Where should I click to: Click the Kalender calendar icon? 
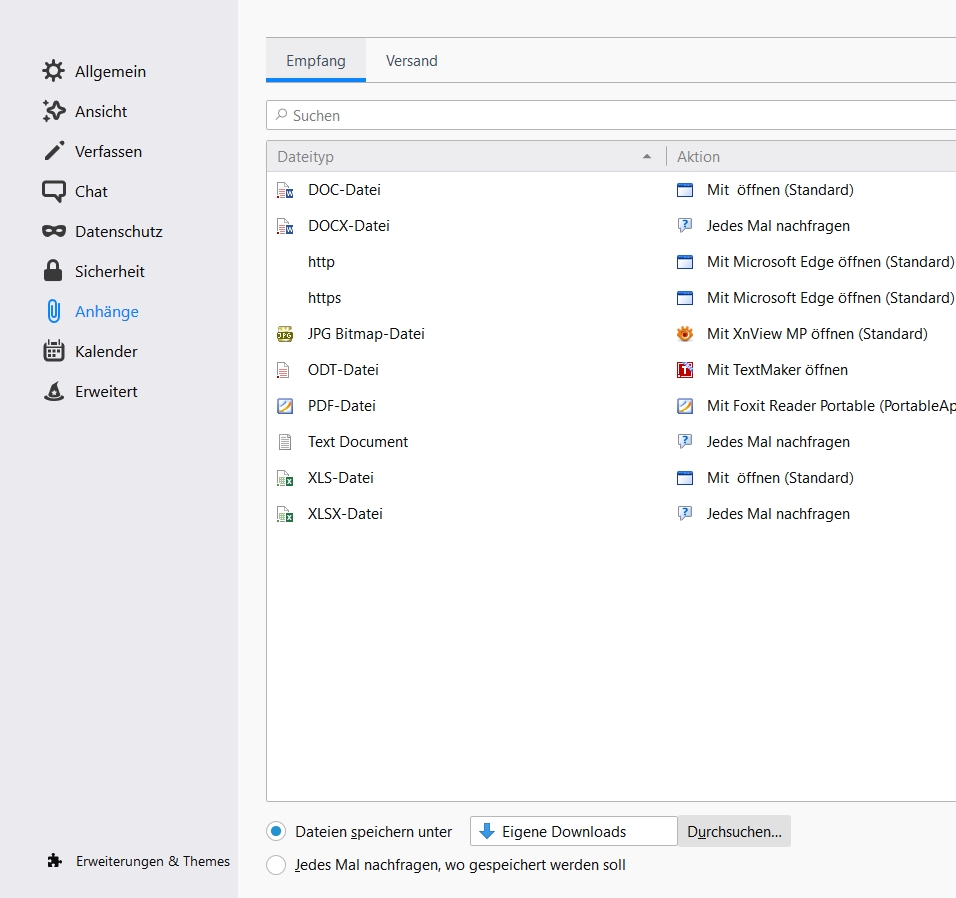(53, 351)
